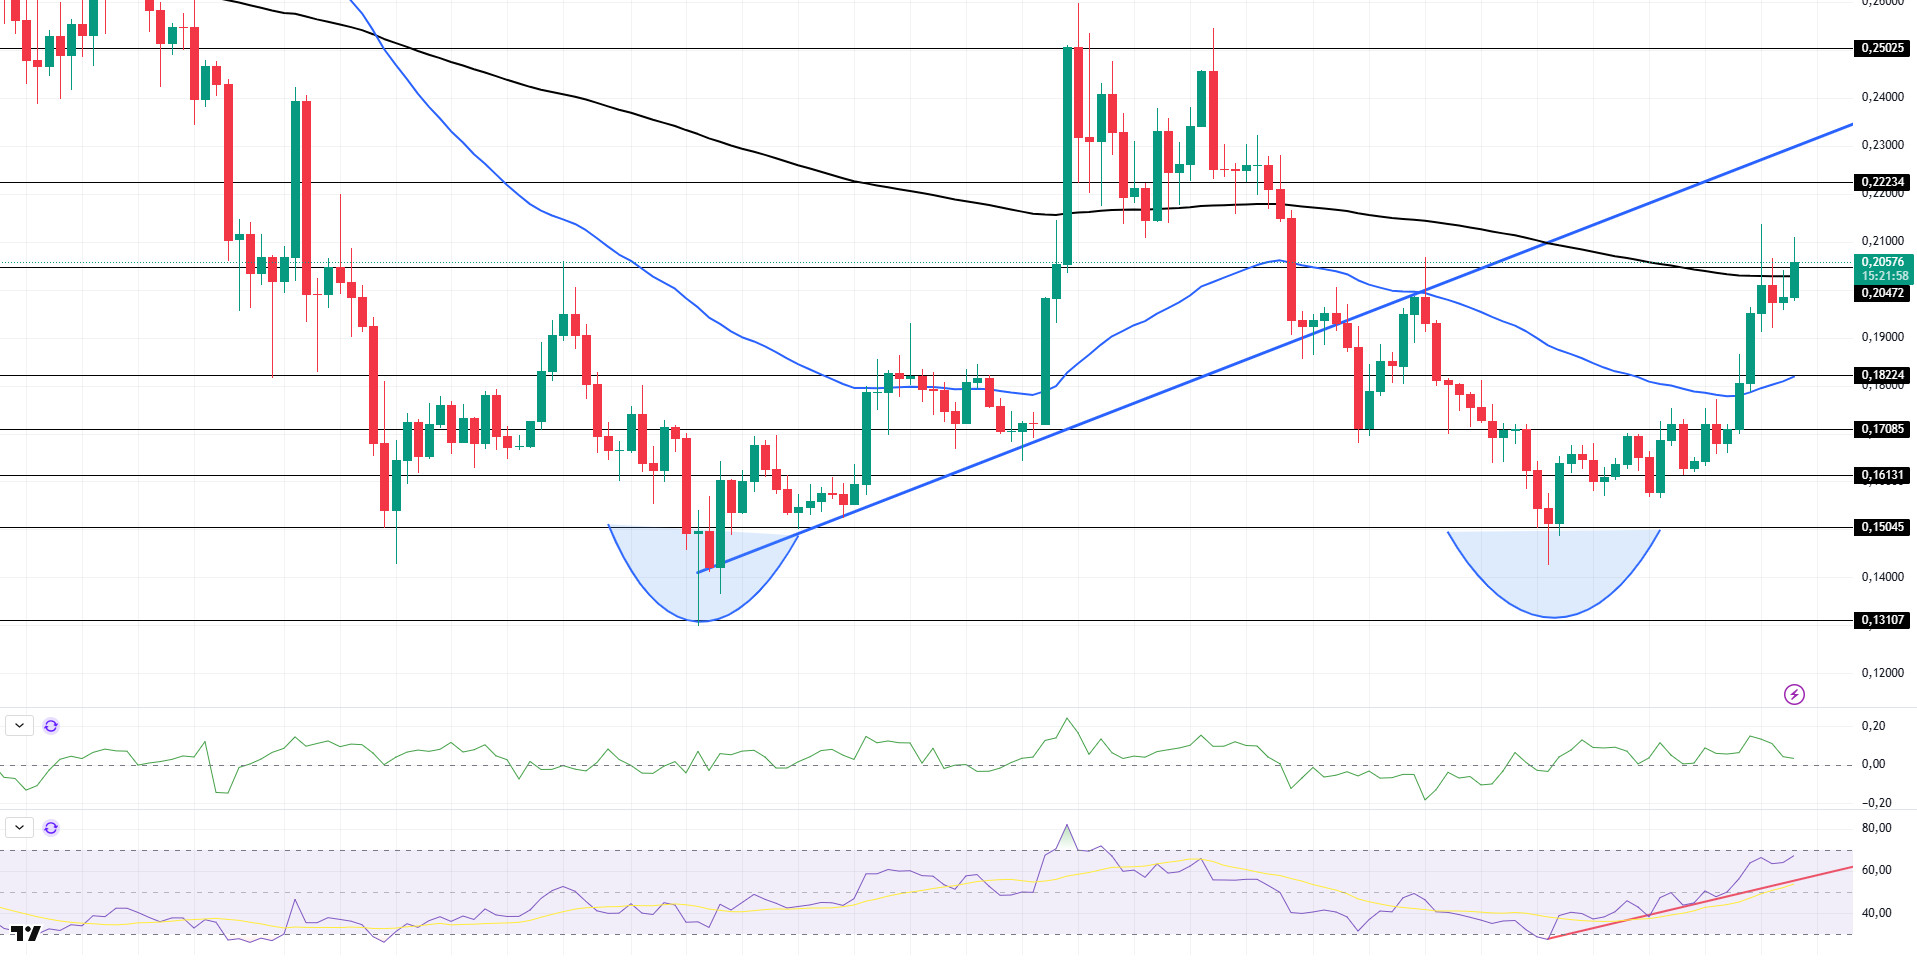
Task: Select the 0,17085 price level label
Action: (x=1882, y=429)
